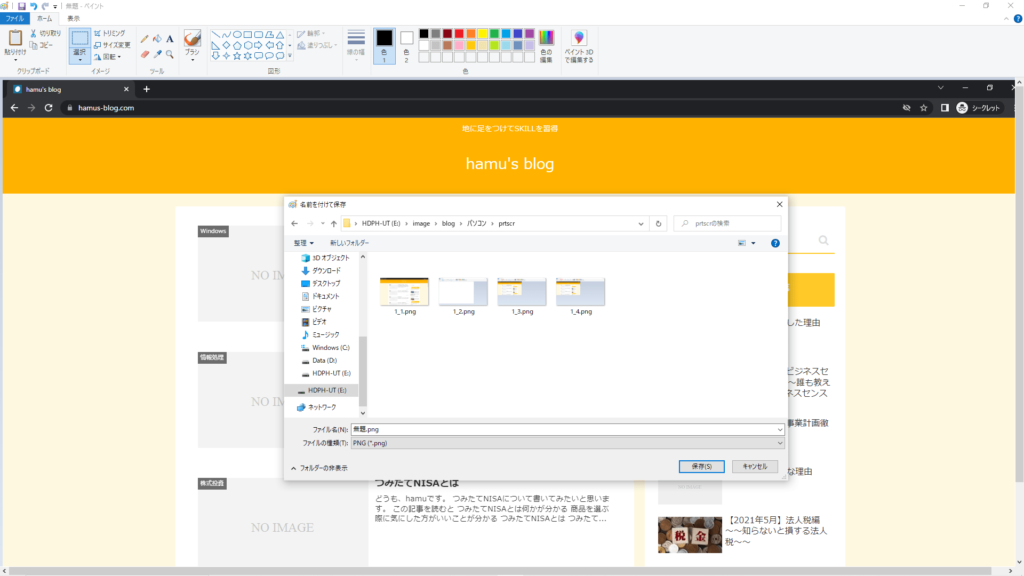The width and height of the screenshot is (1024, 576).
Task: Click Edit with Paint 3D button
Action: click(579, 46)
